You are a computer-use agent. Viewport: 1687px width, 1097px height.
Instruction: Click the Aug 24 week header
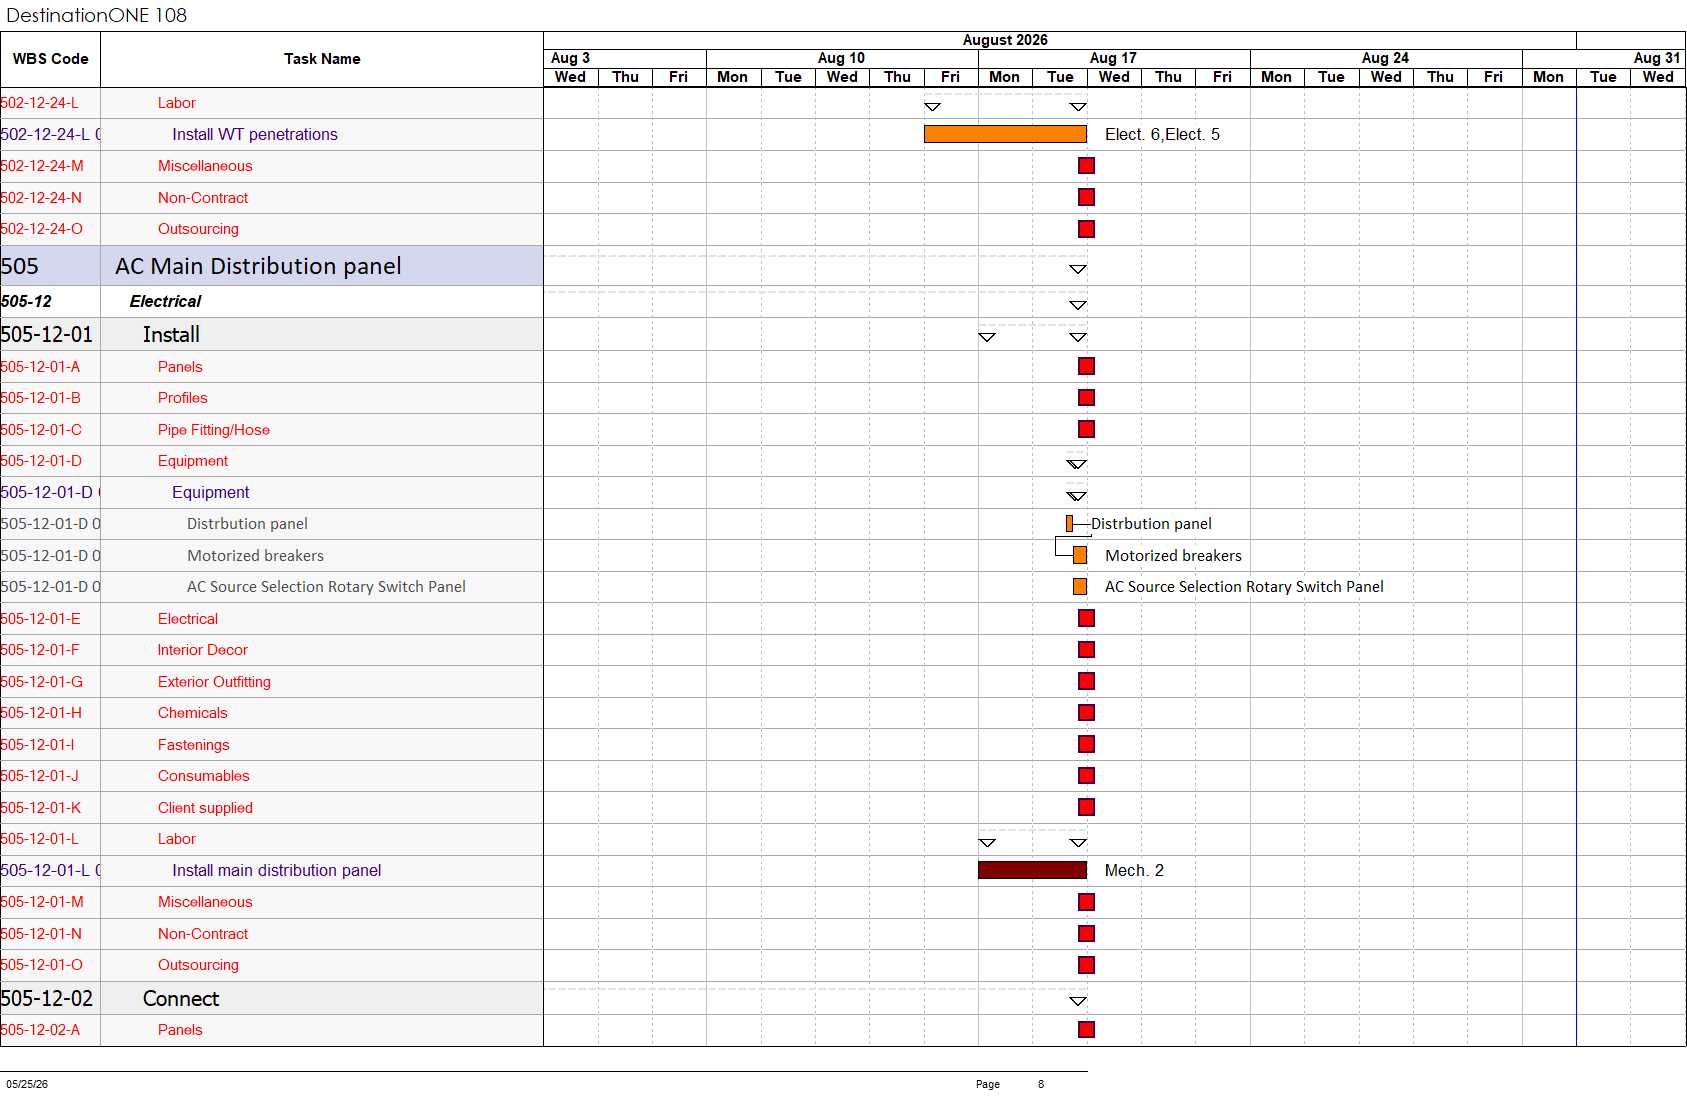(1385, 58)
